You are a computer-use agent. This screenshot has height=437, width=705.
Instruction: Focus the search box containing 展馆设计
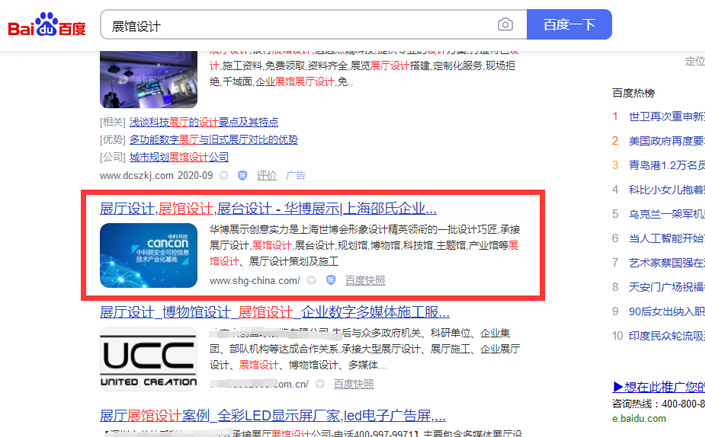299,25
